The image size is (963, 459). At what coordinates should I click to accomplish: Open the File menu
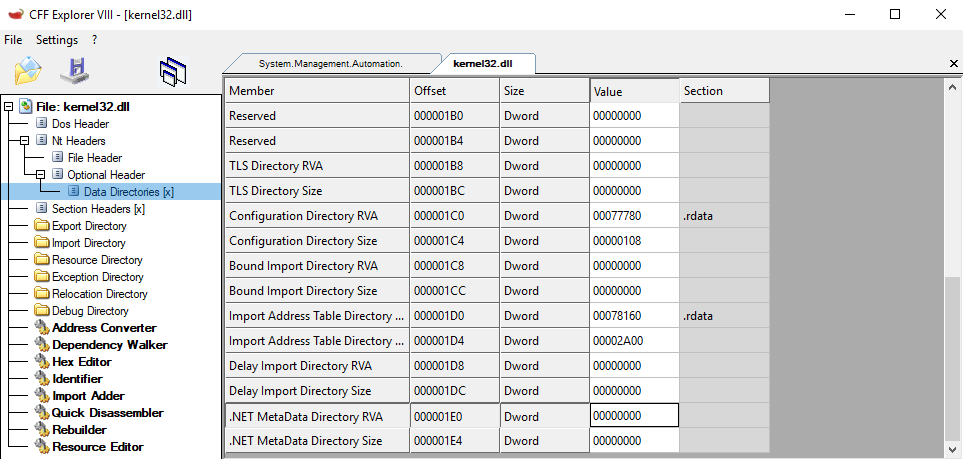point(13,40)
